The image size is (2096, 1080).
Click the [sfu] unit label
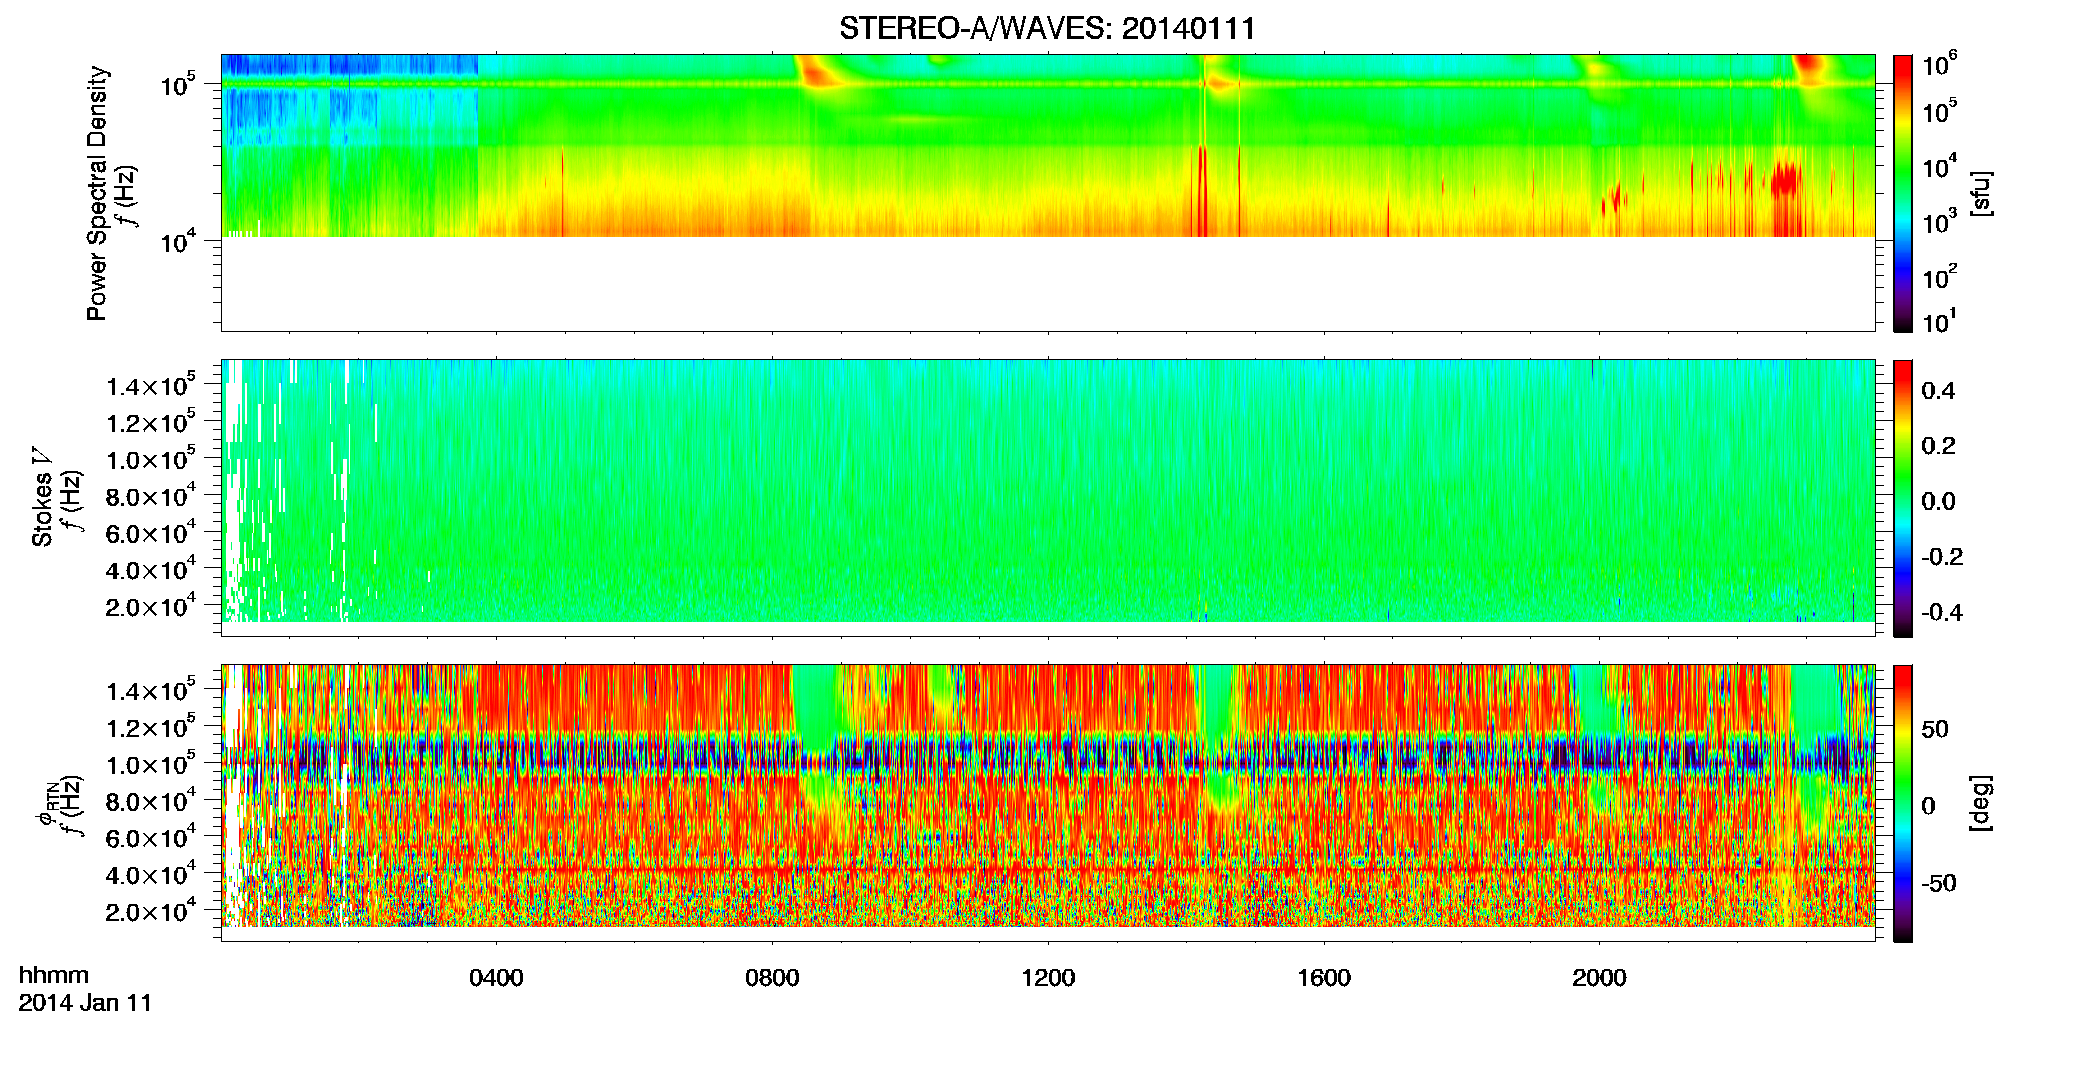(x=1980, y=193)
